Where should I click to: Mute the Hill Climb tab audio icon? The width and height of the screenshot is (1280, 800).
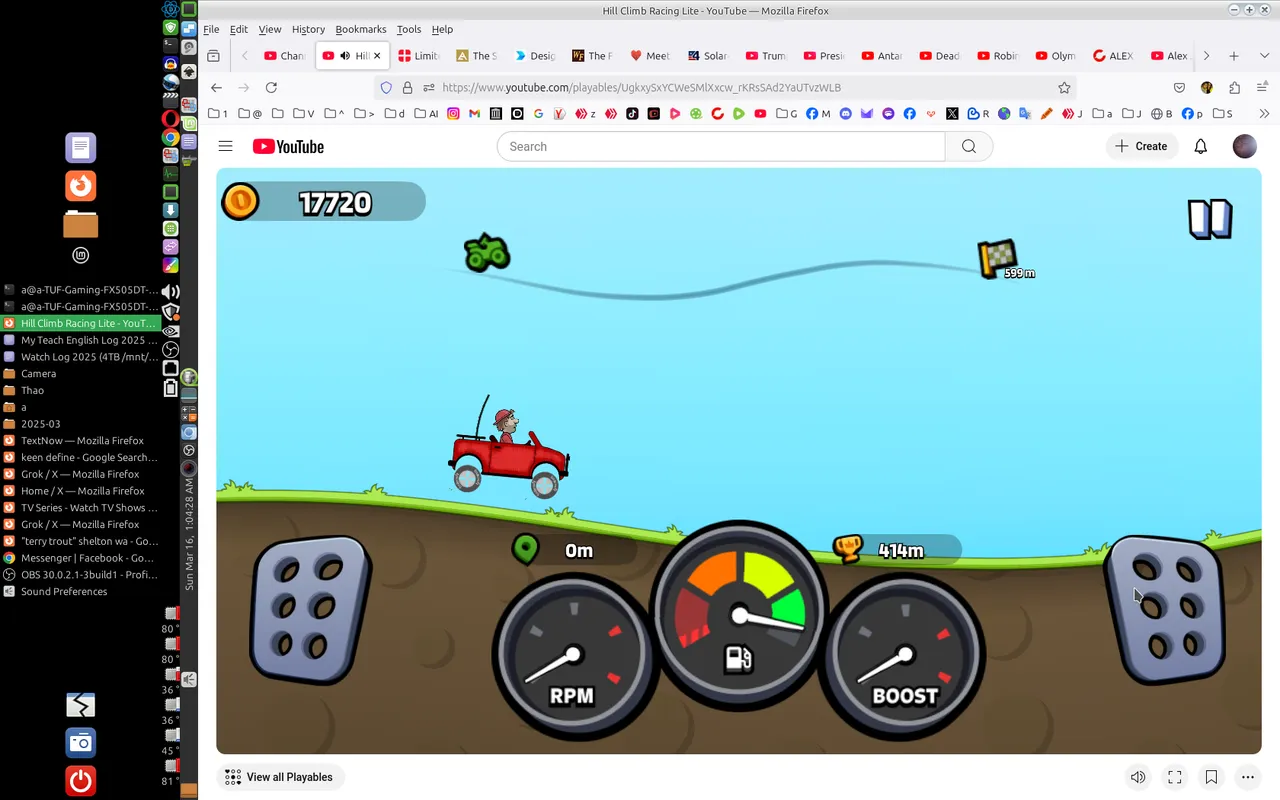(x=345, y=56)
